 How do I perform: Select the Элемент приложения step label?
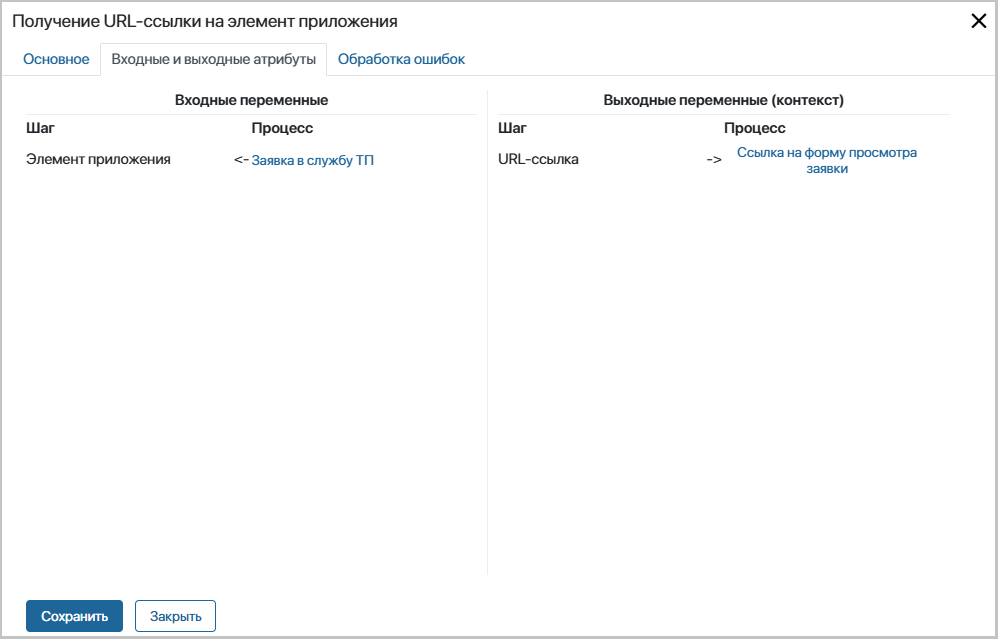(x=98, y=159)
